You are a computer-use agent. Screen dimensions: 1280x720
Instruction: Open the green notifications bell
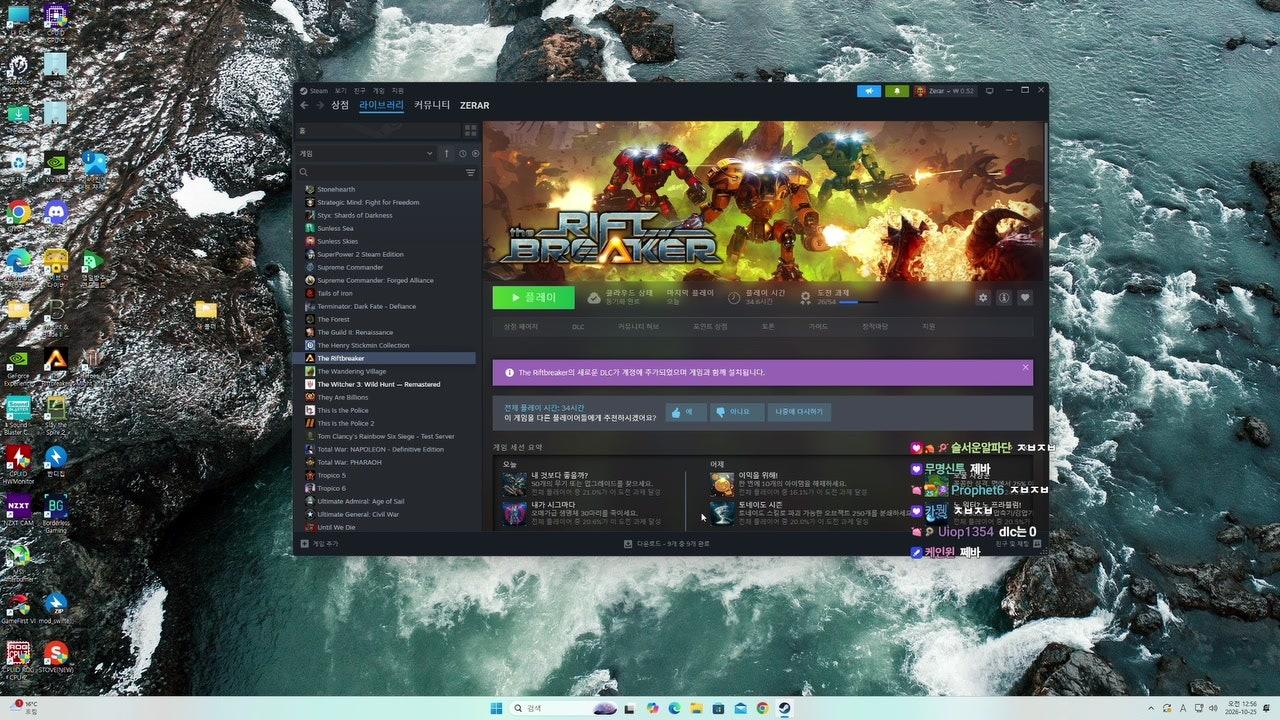coord(896,91)
